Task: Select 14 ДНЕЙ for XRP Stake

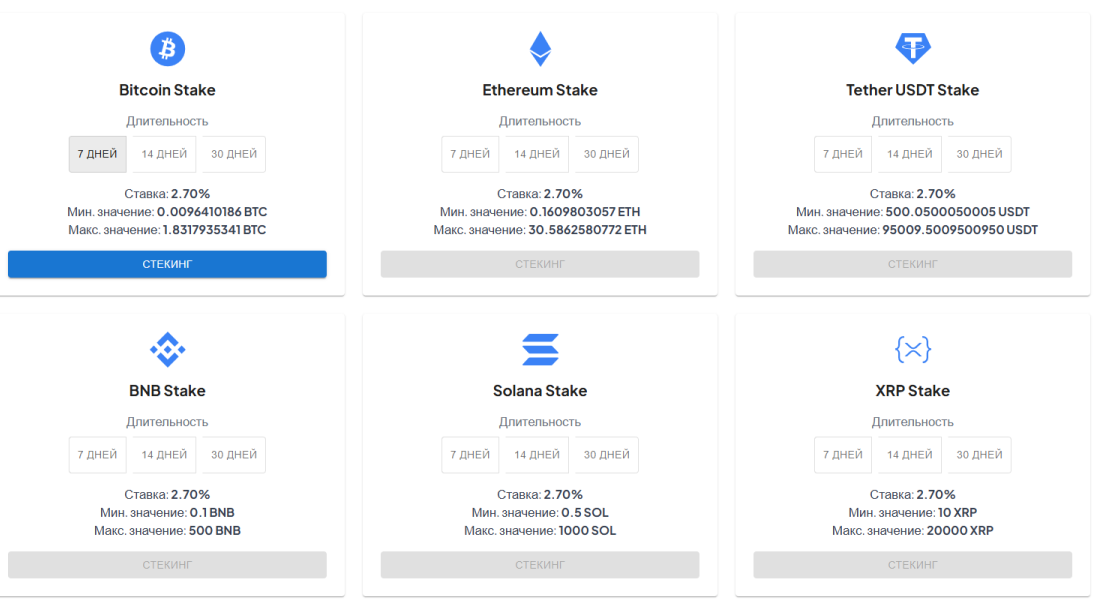Action: 909,455
